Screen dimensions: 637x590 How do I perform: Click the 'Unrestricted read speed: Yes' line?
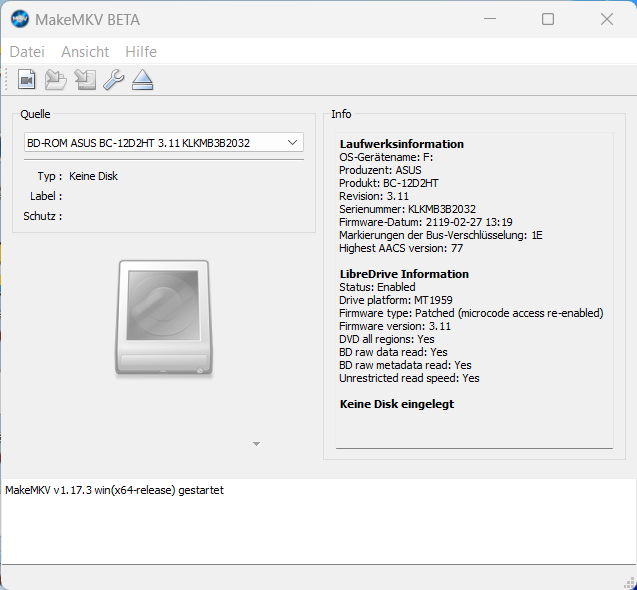(x=409, y=378)
